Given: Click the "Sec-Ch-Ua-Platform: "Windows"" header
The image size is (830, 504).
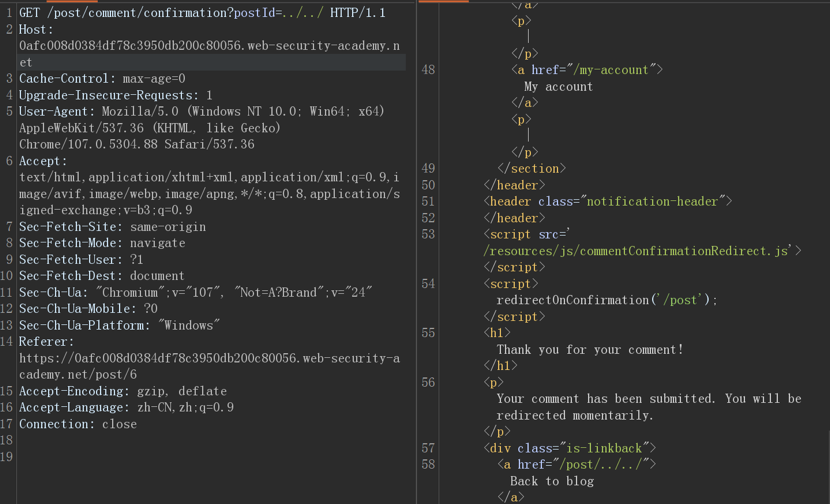Looking at the screenshot, I should pos(120,325).
